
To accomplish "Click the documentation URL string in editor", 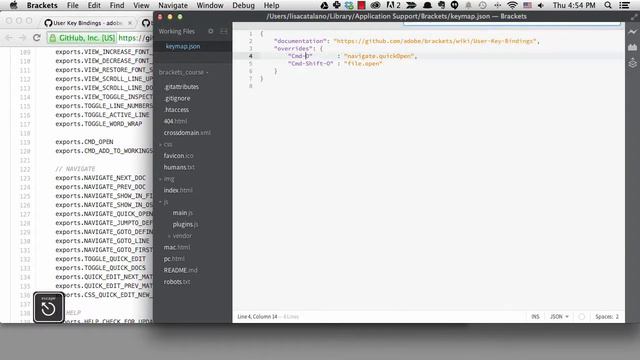I will click(435, 41).
